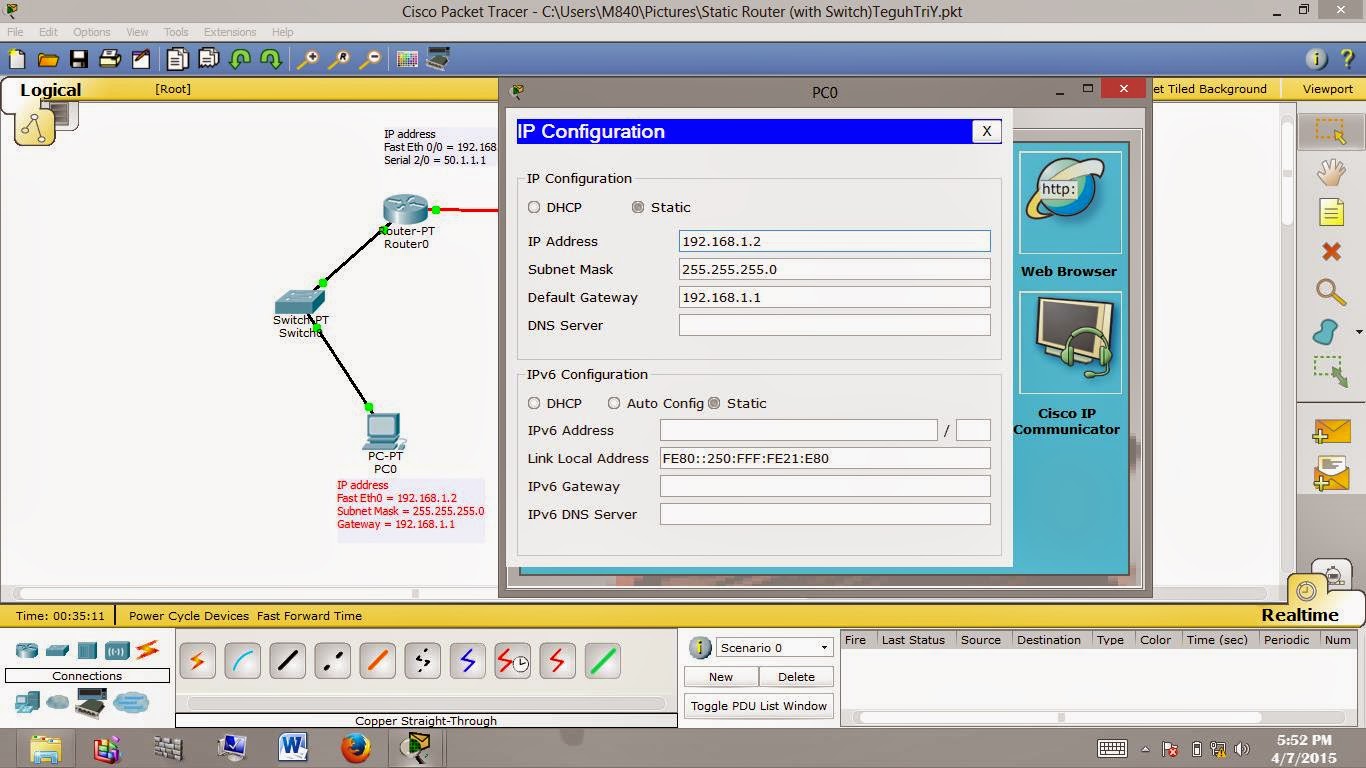This screenshot has height=768, width=1366.
Task: Open the Activity Wizard icon
Action: pos(141,59)
